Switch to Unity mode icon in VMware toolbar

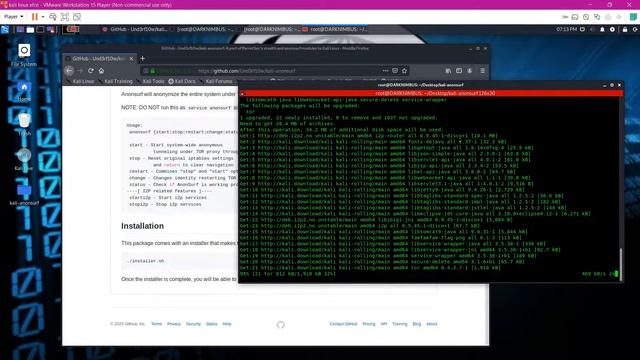point(77,17)
